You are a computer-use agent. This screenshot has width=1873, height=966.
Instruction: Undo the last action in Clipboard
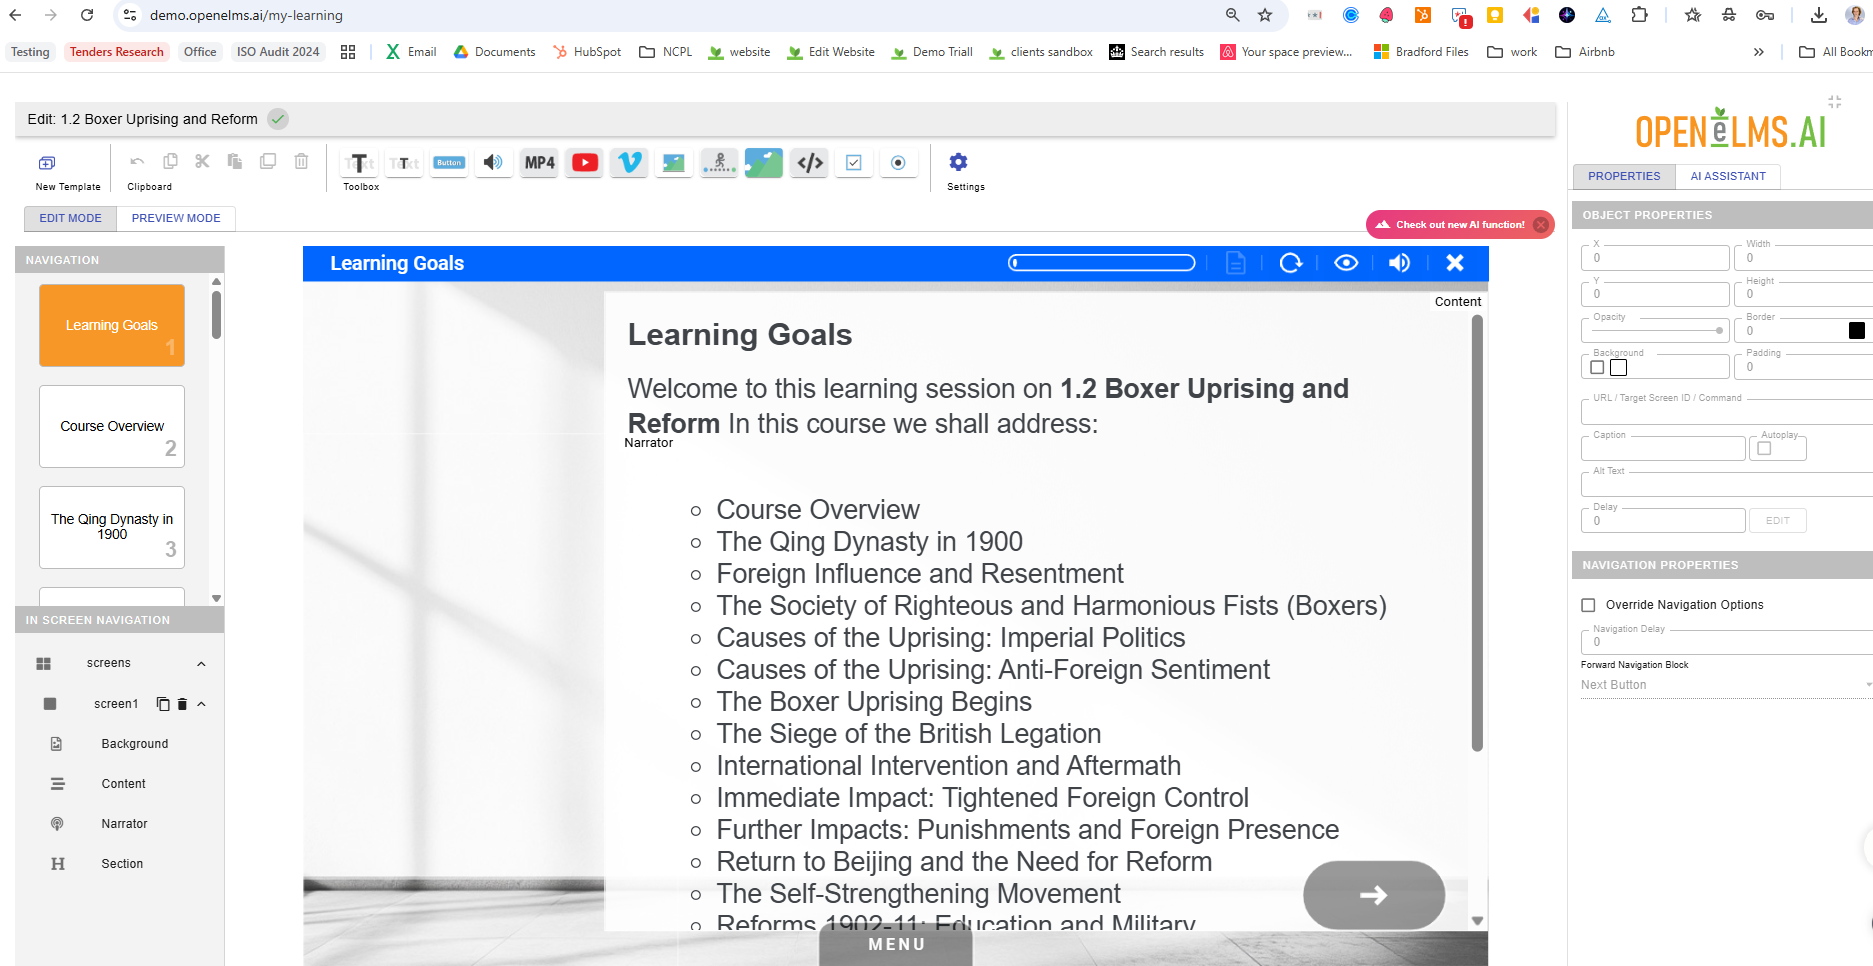(137, 161)
